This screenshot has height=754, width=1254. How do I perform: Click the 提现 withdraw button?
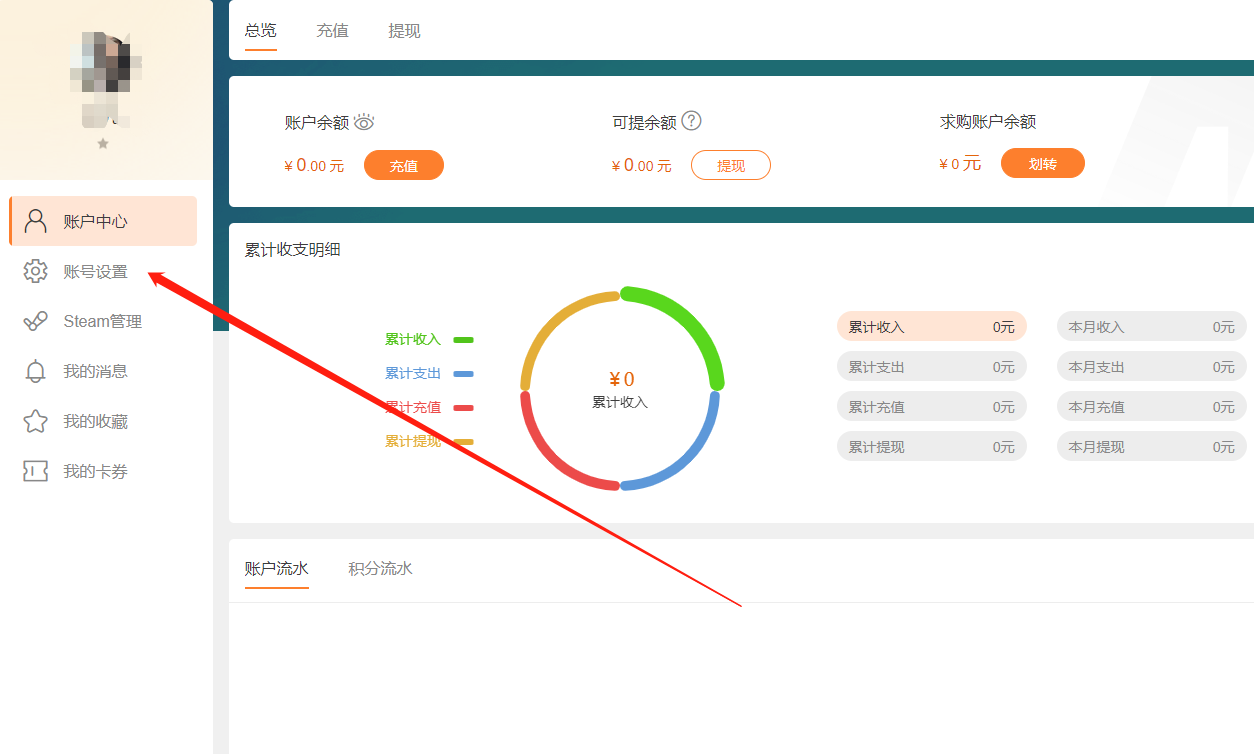pyautogui.click(x=731, y=165)
